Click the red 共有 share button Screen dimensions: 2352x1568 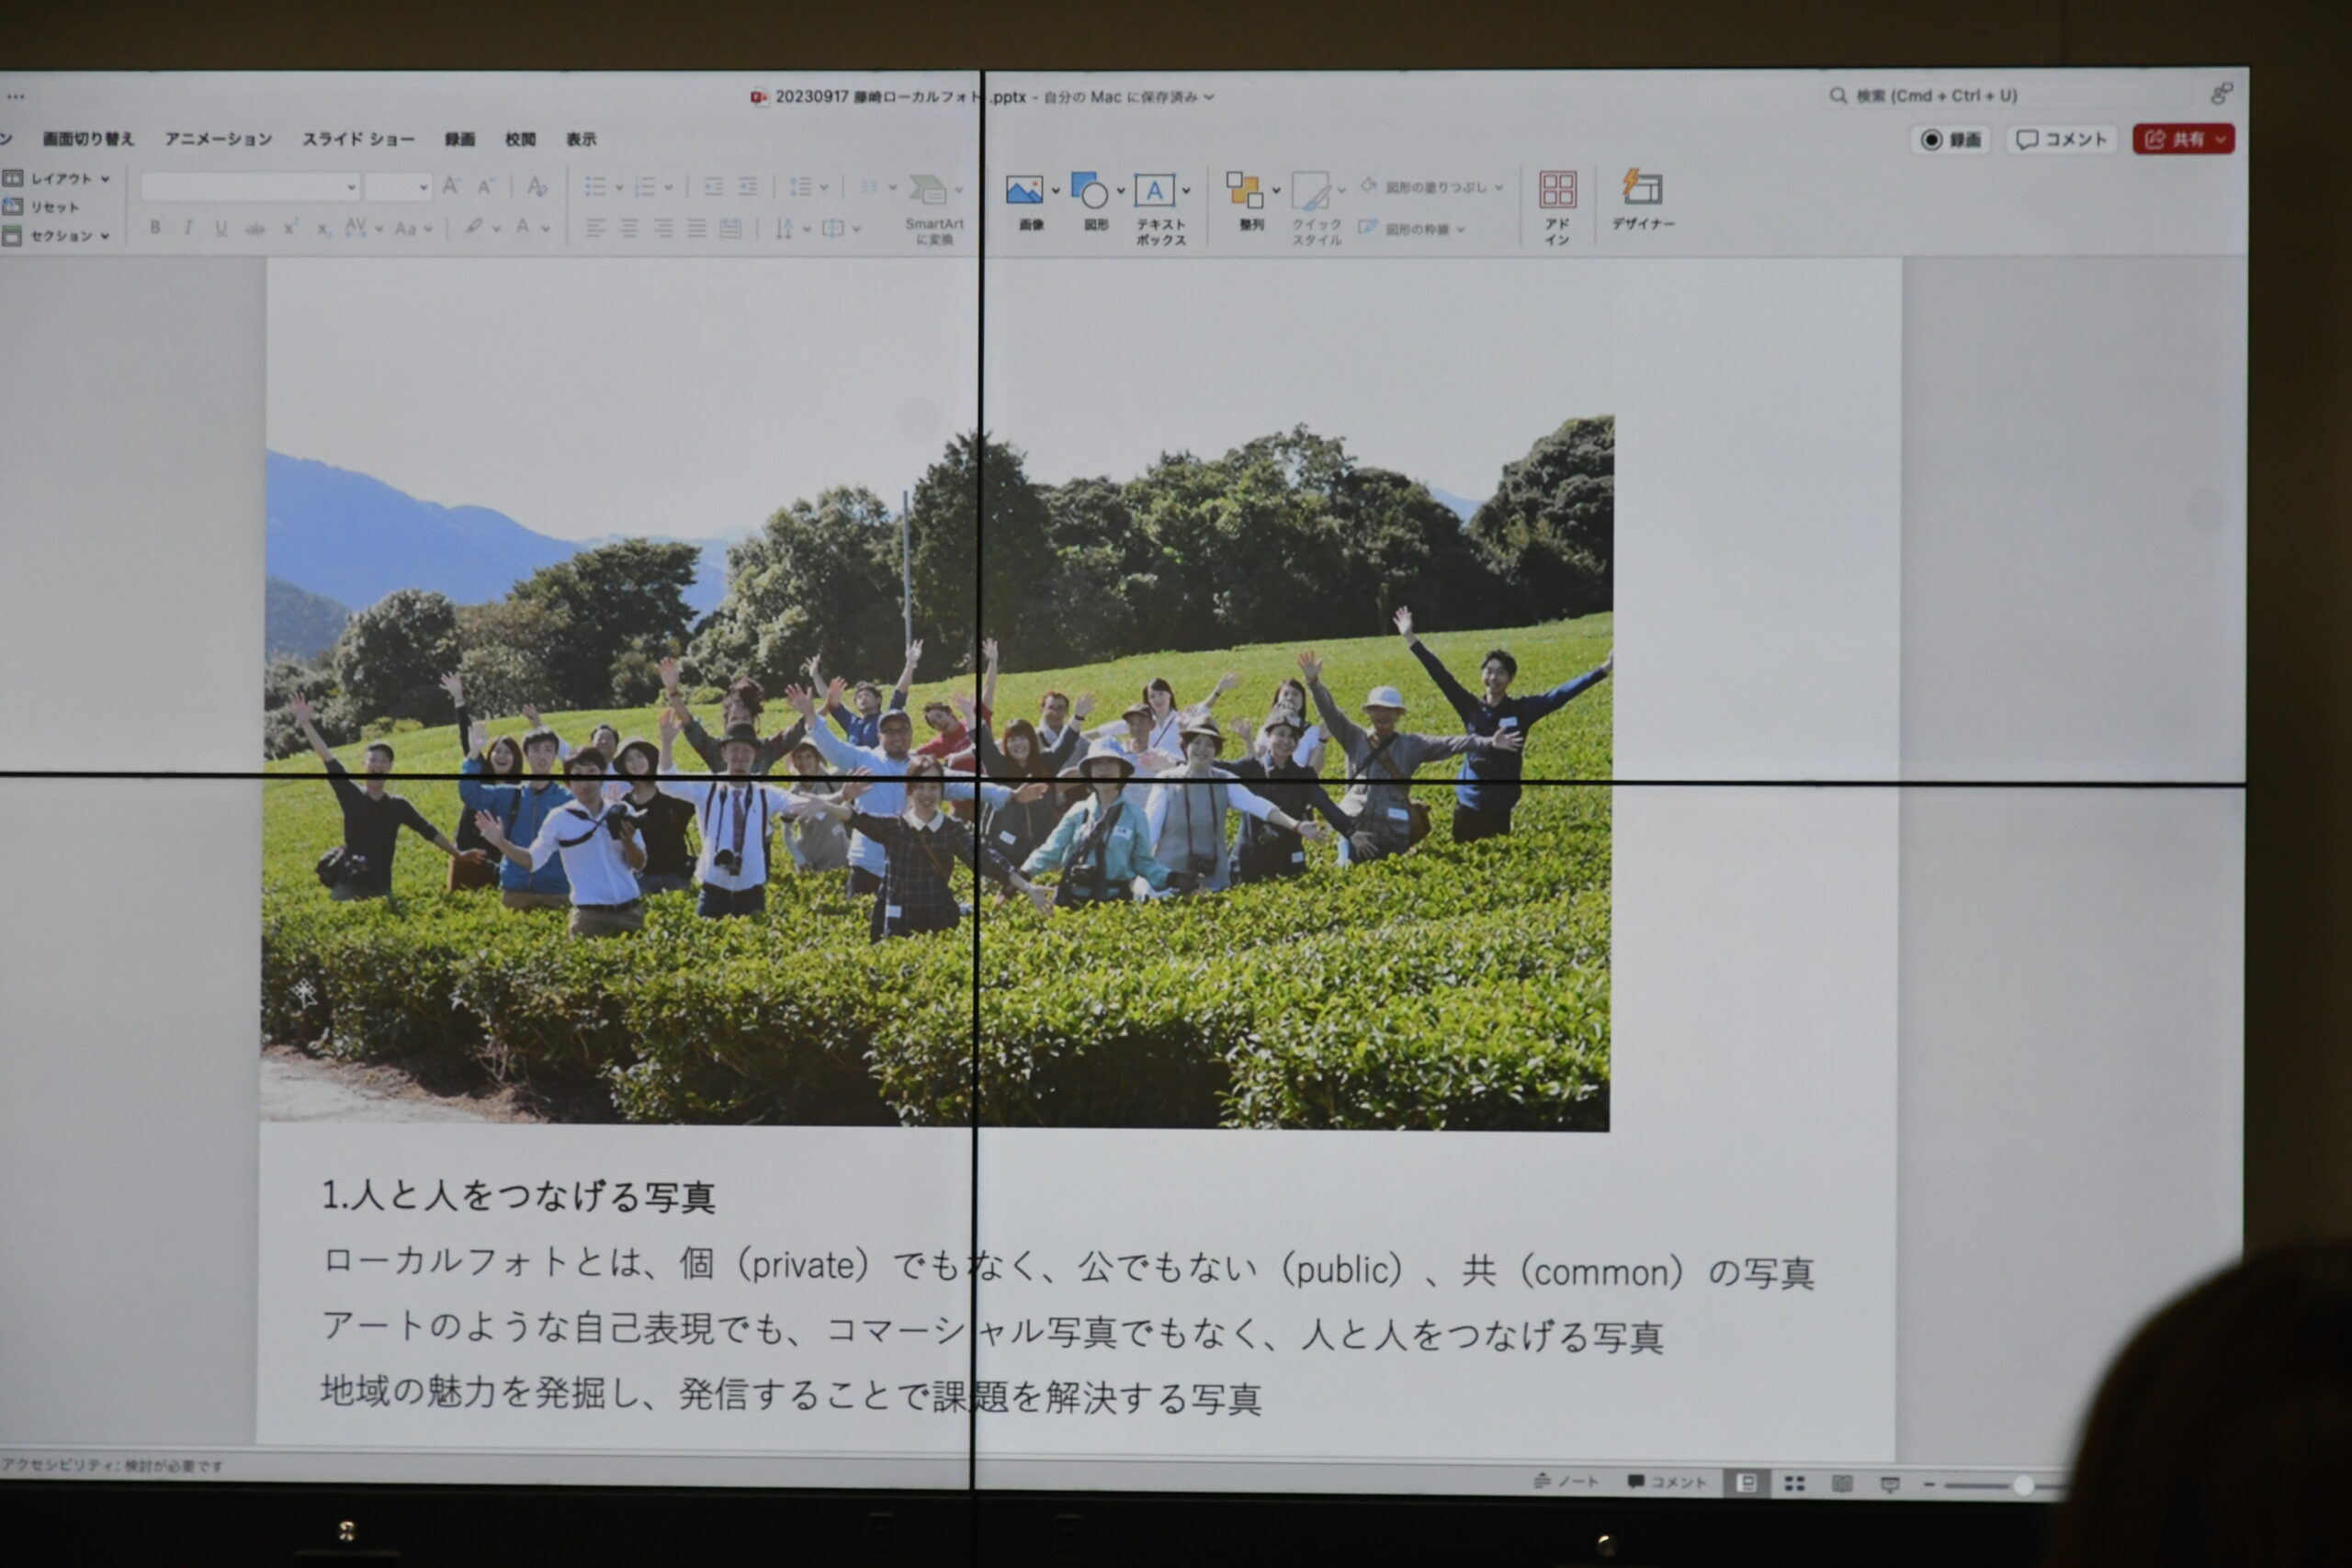point(2183,139)
